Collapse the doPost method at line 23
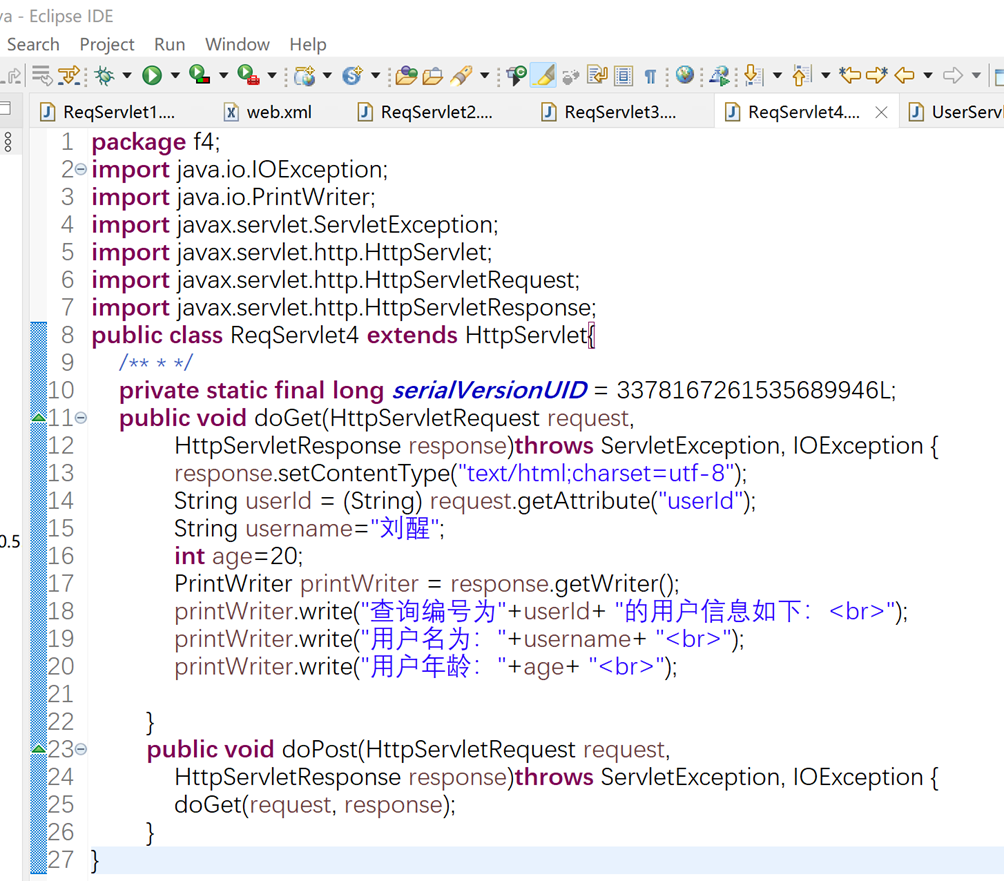 pyautogui.click(x=81, y=748)
